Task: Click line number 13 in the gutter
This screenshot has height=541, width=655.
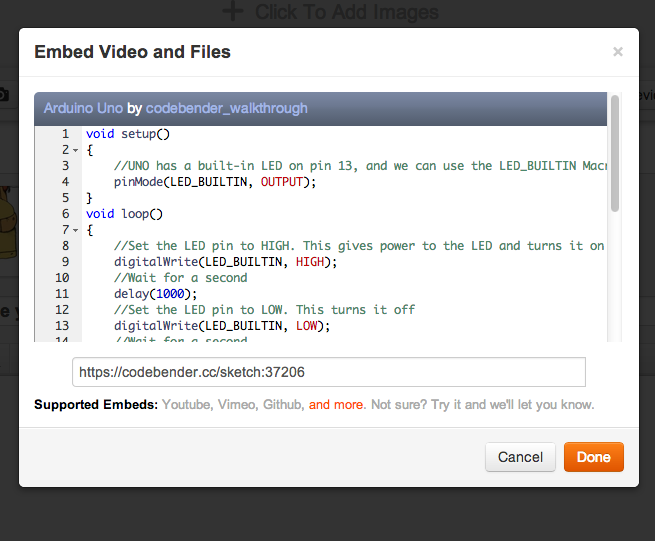Action: 62,326
